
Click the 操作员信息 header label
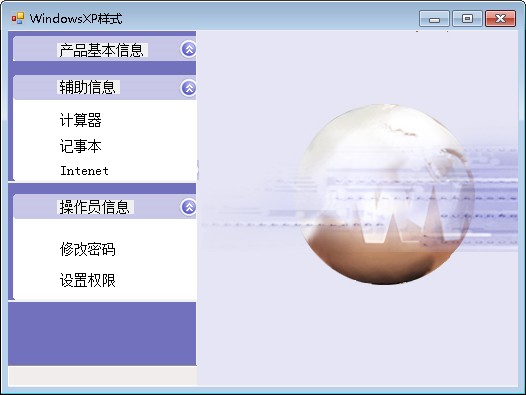pos(95,207)
